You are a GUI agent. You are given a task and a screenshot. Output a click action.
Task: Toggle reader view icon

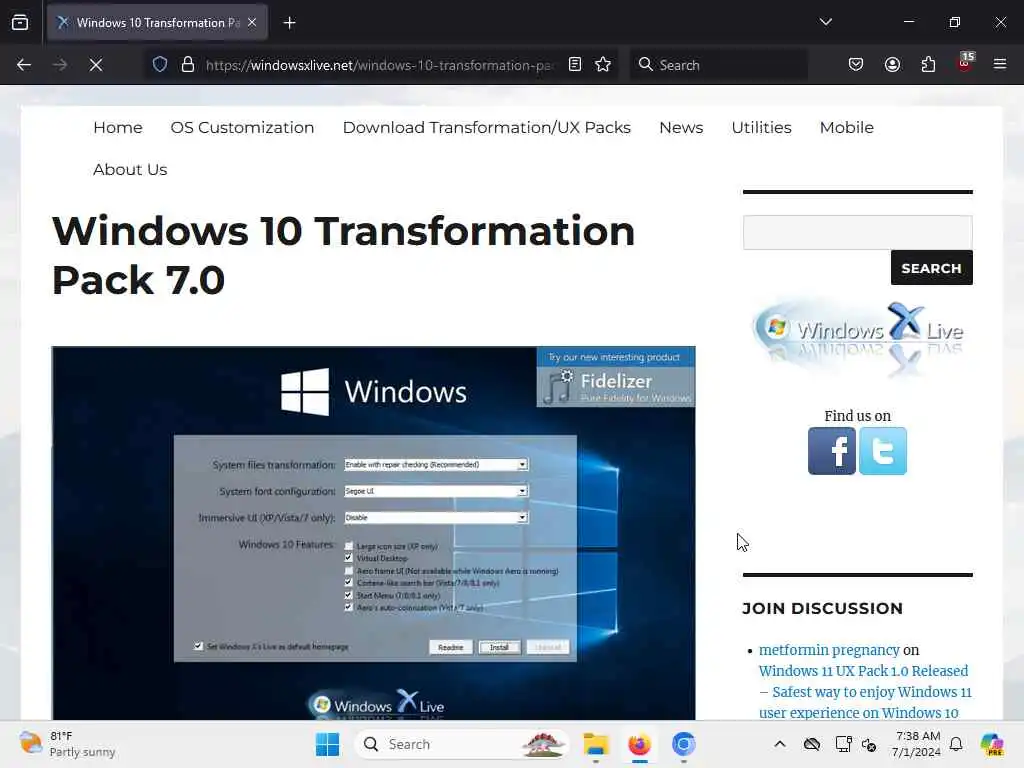click(x=575, y=65)
